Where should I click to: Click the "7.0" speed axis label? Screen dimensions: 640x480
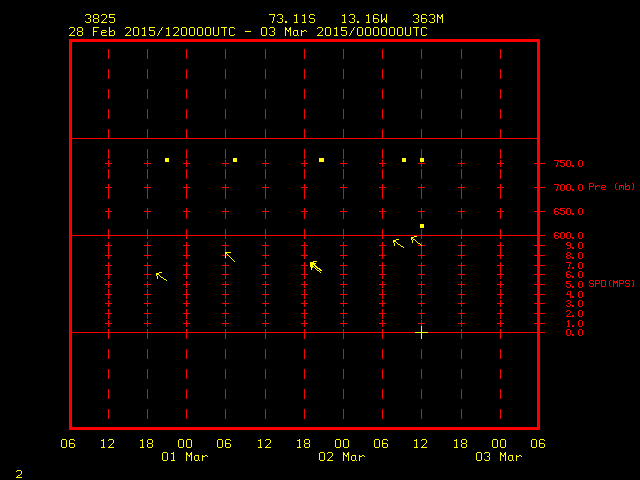tap(575, 266)
